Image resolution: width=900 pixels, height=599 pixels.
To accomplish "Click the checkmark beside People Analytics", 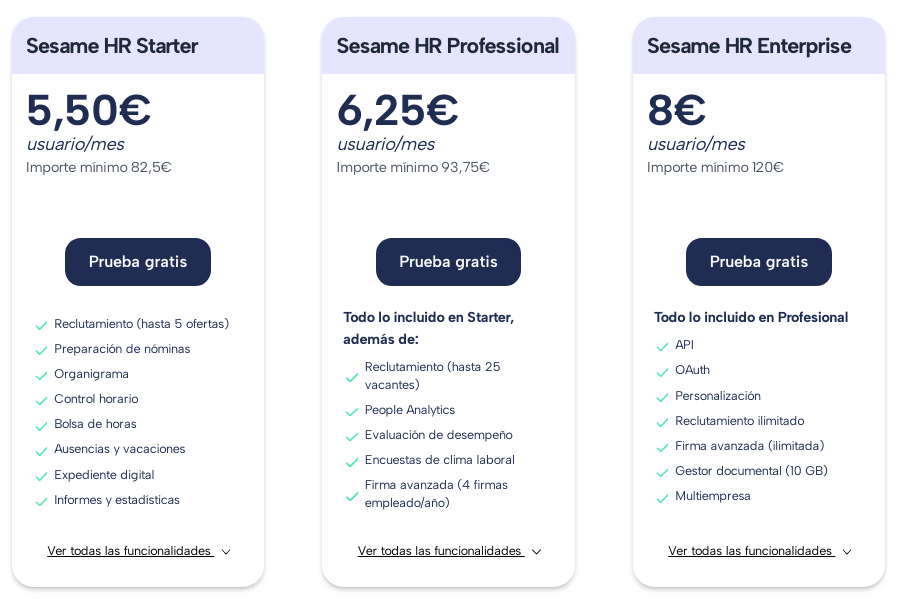I will (352, 410).
